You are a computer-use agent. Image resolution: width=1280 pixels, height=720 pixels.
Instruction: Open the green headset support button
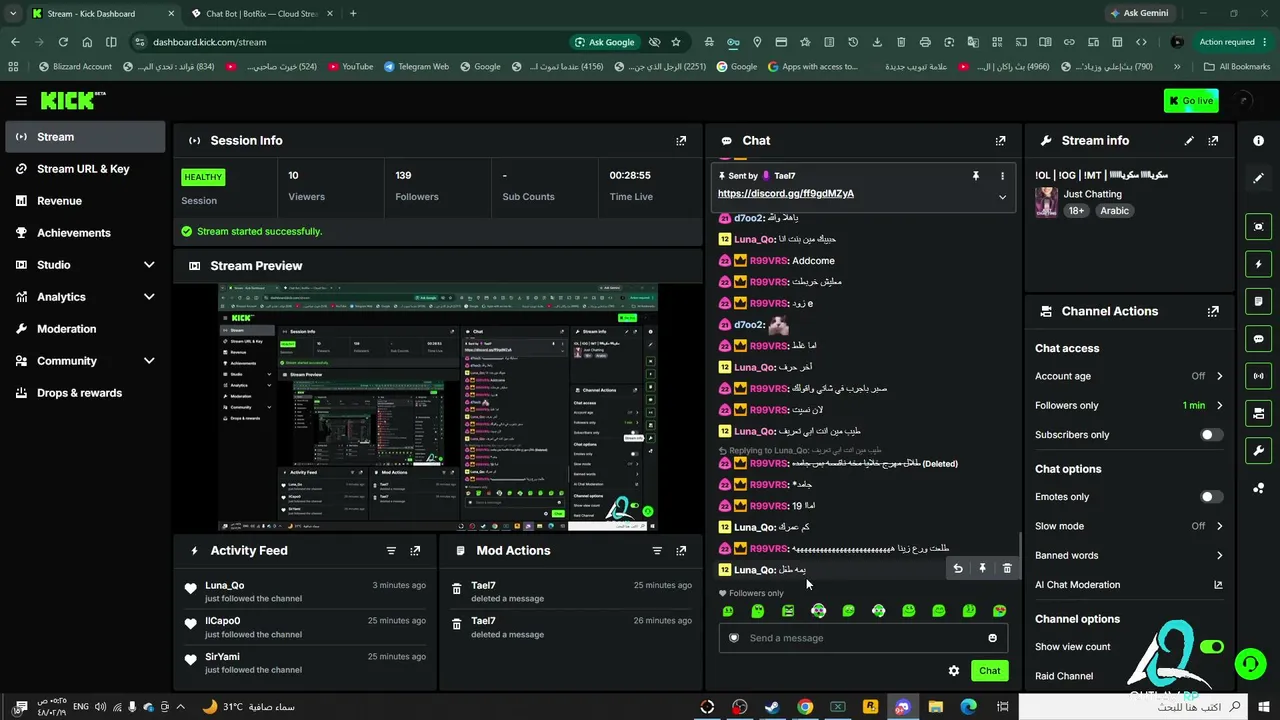[1249, 663]
